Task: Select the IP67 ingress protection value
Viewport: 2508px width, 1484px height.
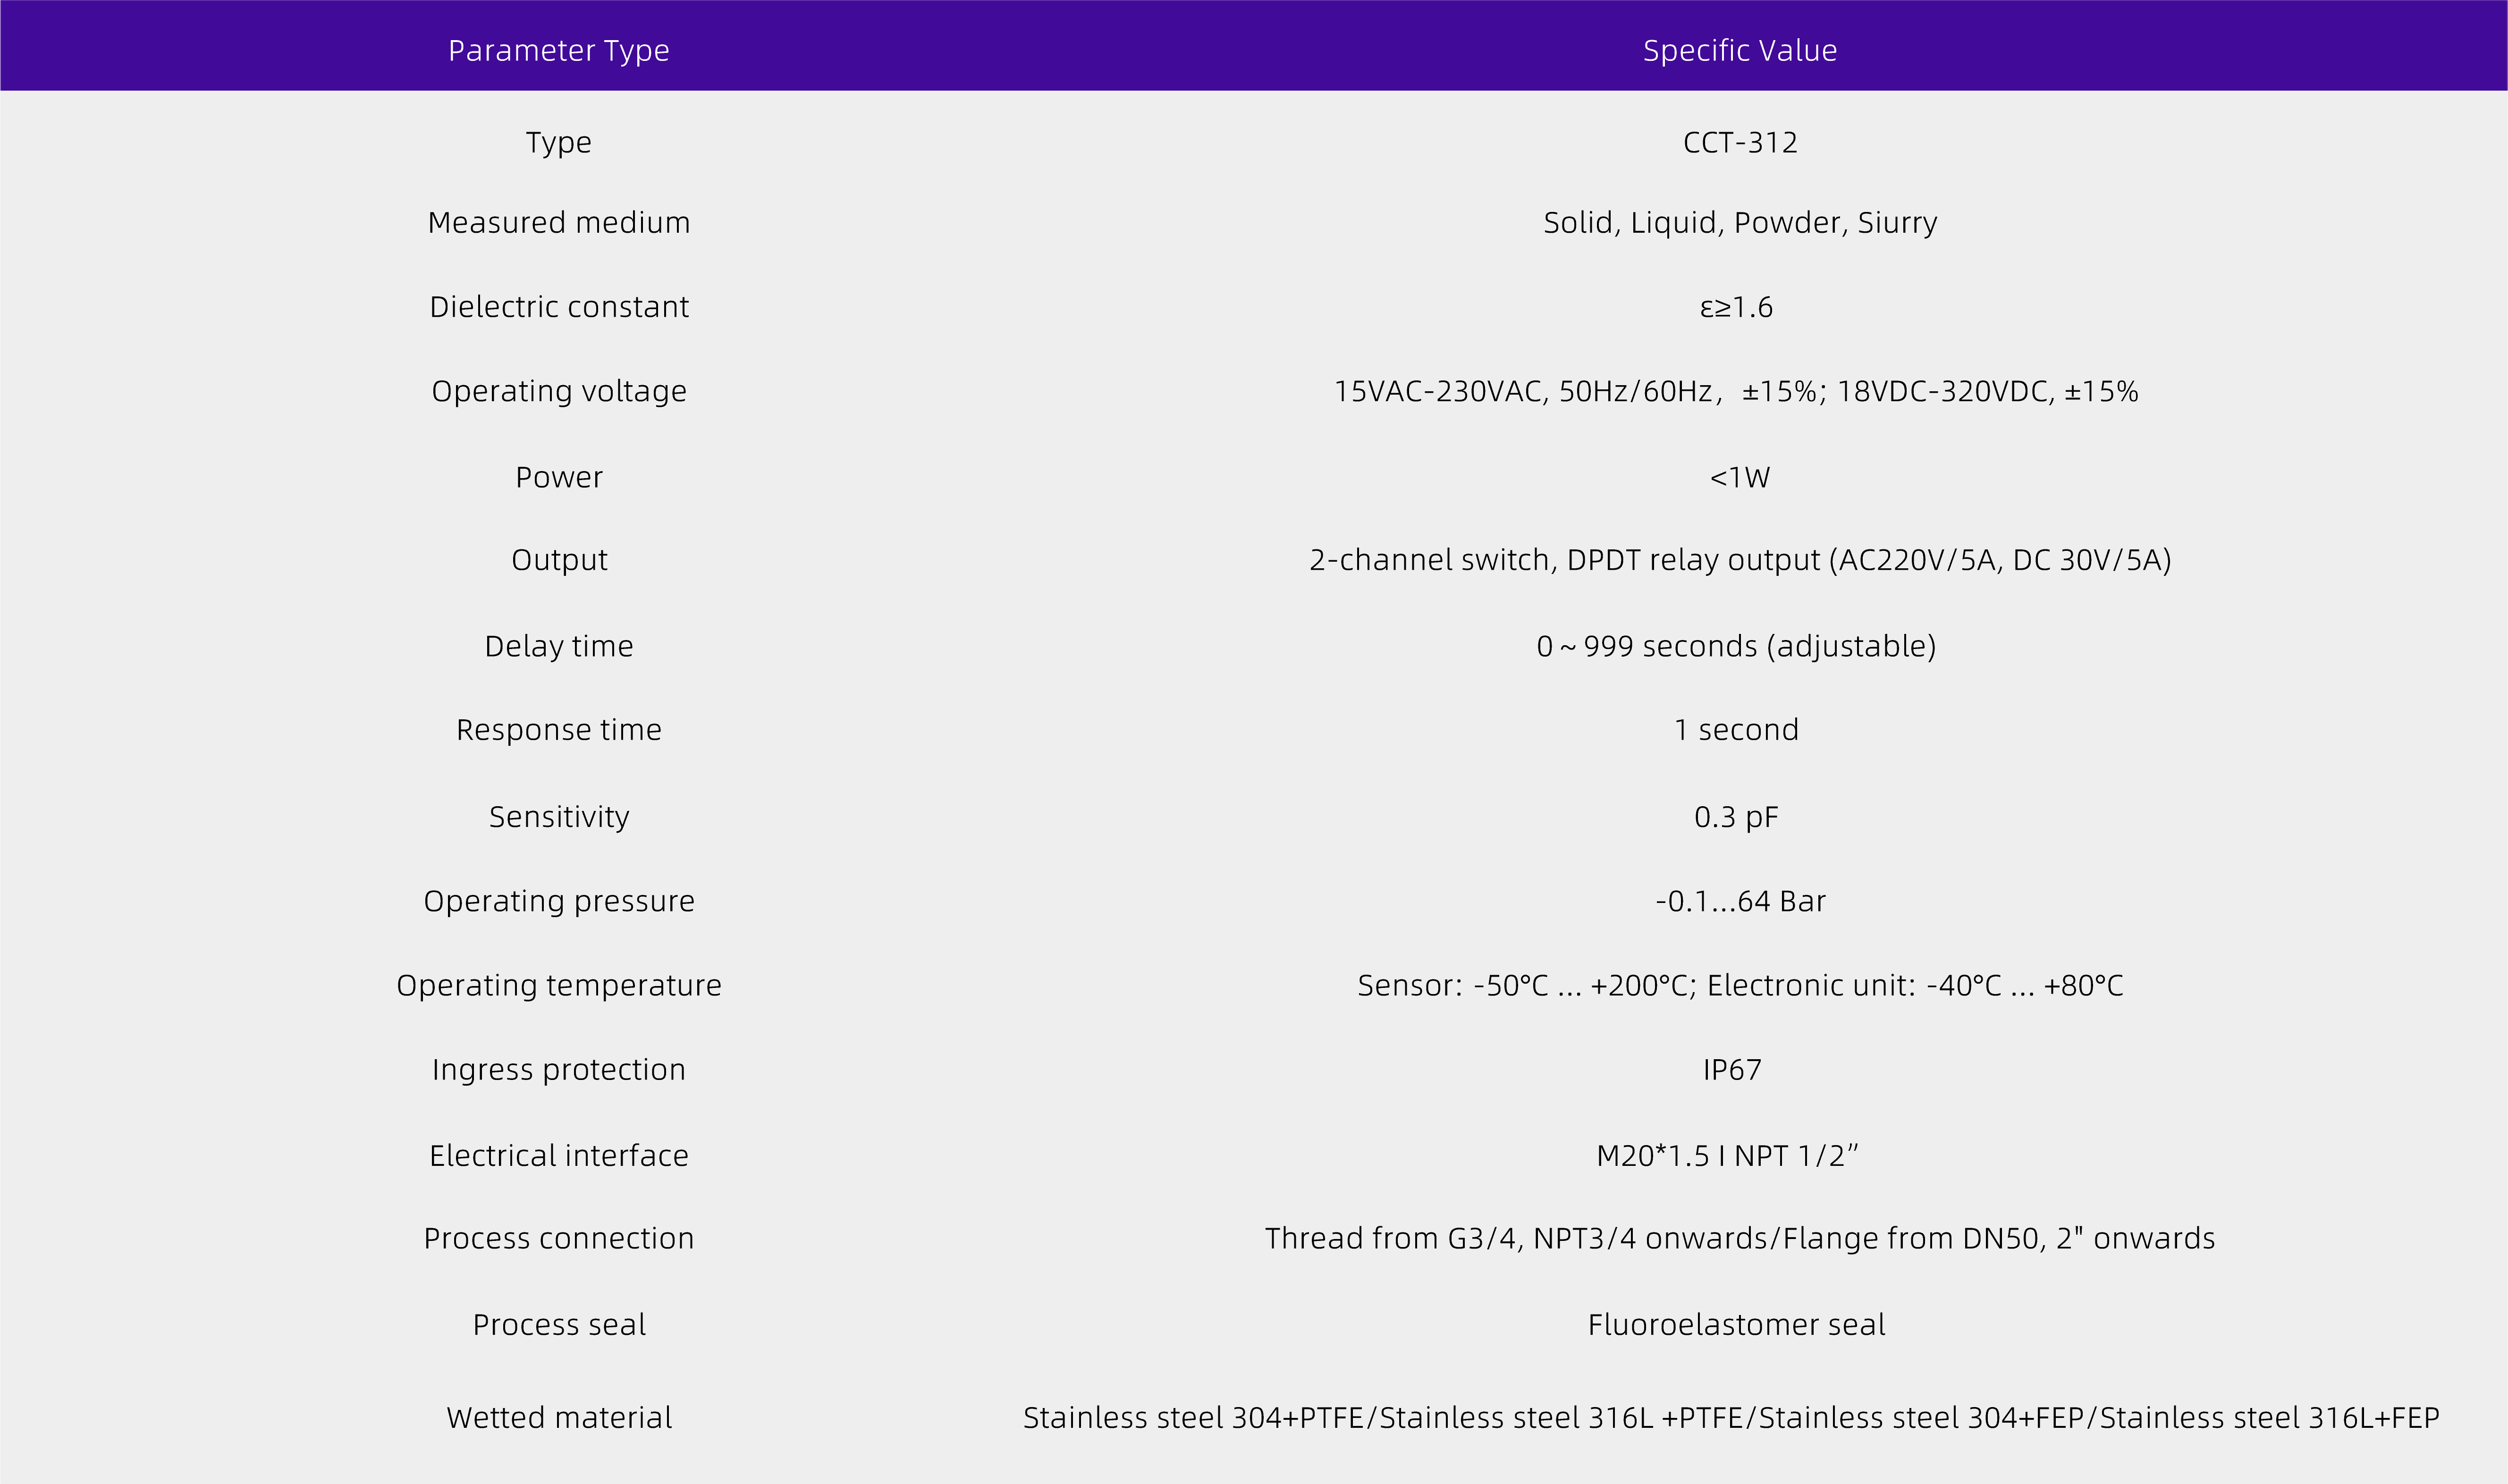Action: (x=1732, y=1070)
